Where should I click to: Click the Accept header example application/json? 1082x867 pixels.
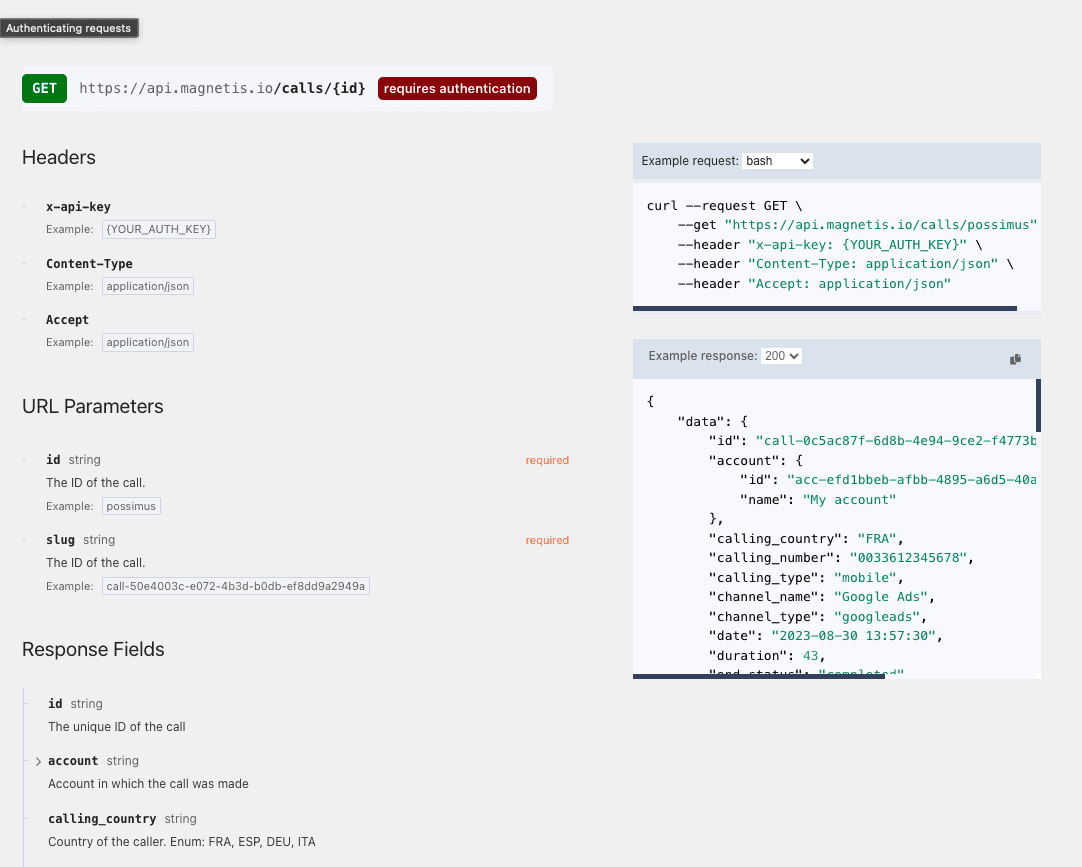pos(148,342)
